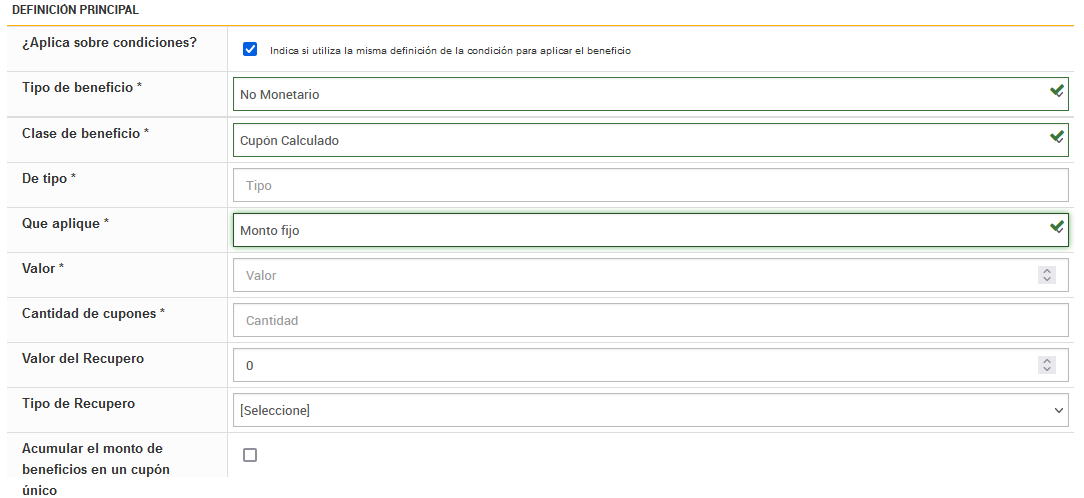Click the green checkmark in Tipo de beneficio

pos(1056,91)
